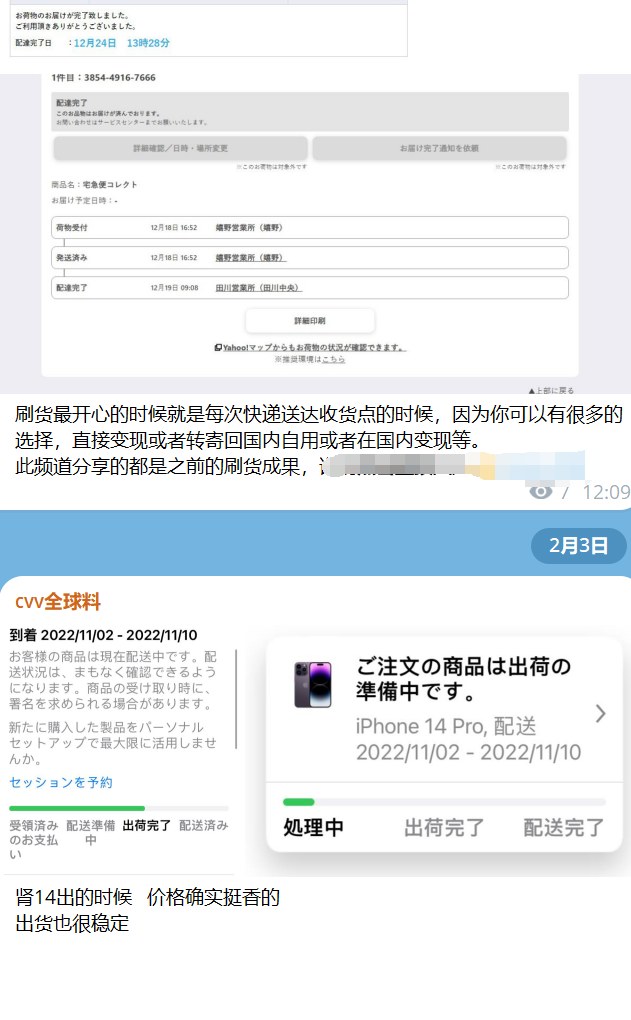Click the セッションを予約 link
Image resolution: width=631 pixels, height=1020 pixels.
[x=60, y=782]
